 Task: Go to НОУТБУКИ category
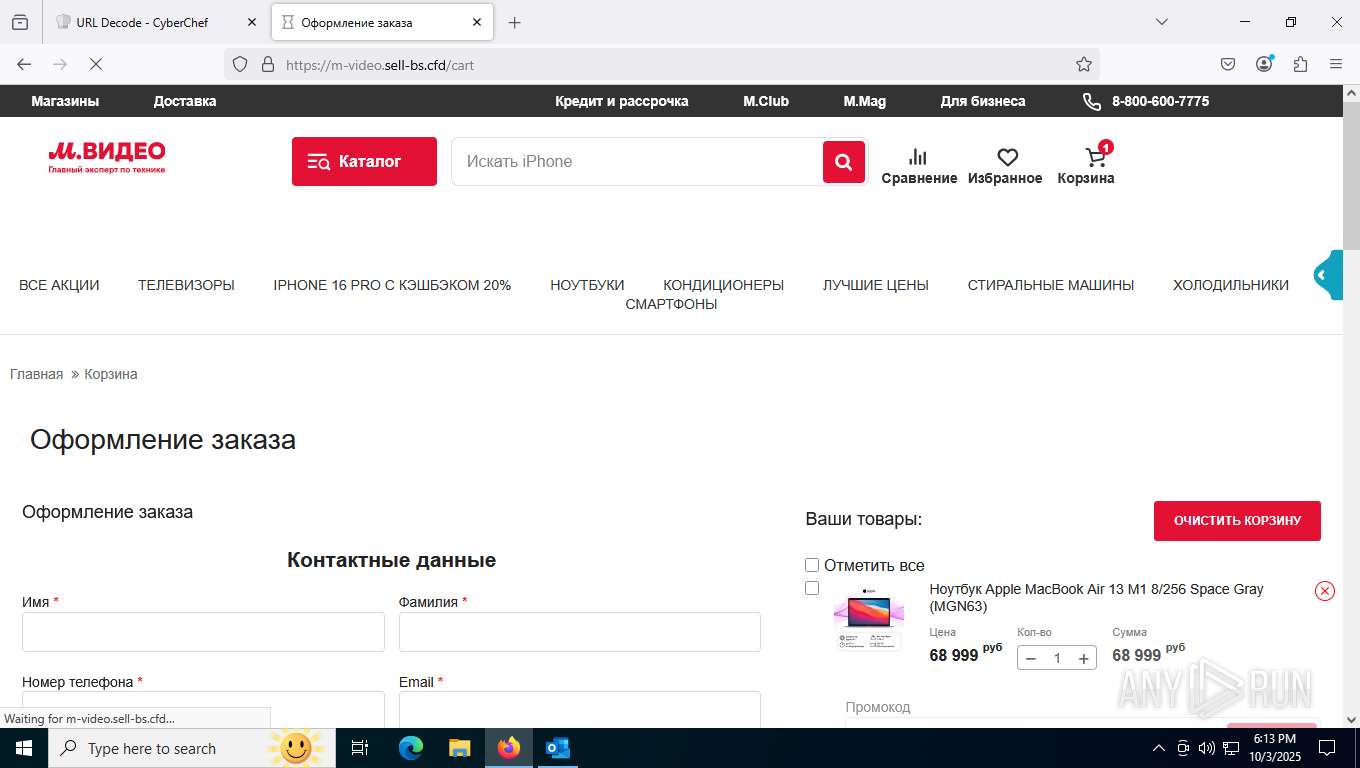[x=587, y=285]
